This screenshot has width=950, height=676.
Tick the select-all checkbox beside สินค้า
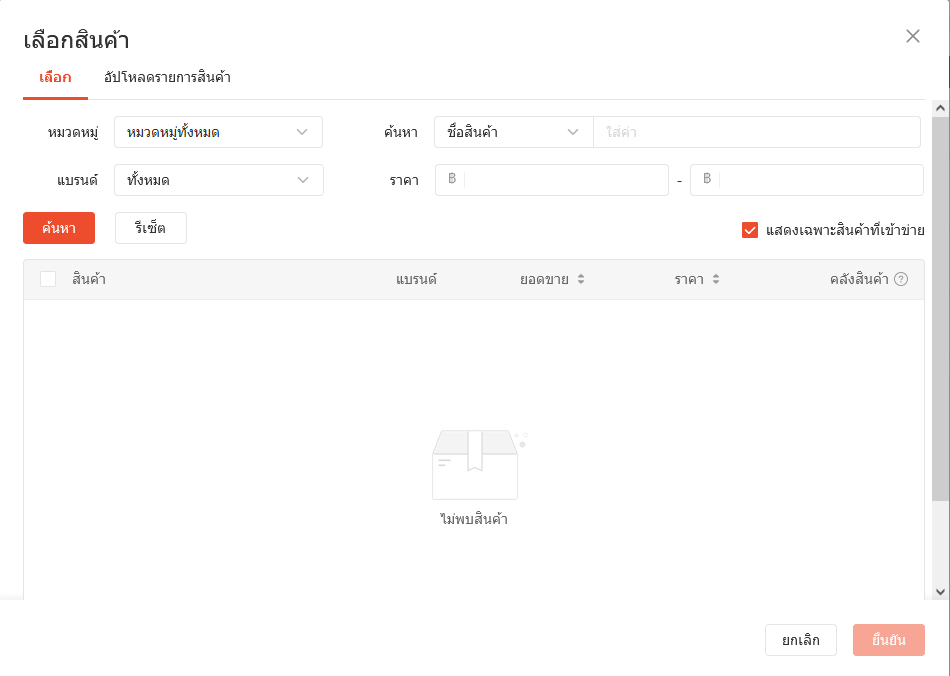(x=48, y=279)
